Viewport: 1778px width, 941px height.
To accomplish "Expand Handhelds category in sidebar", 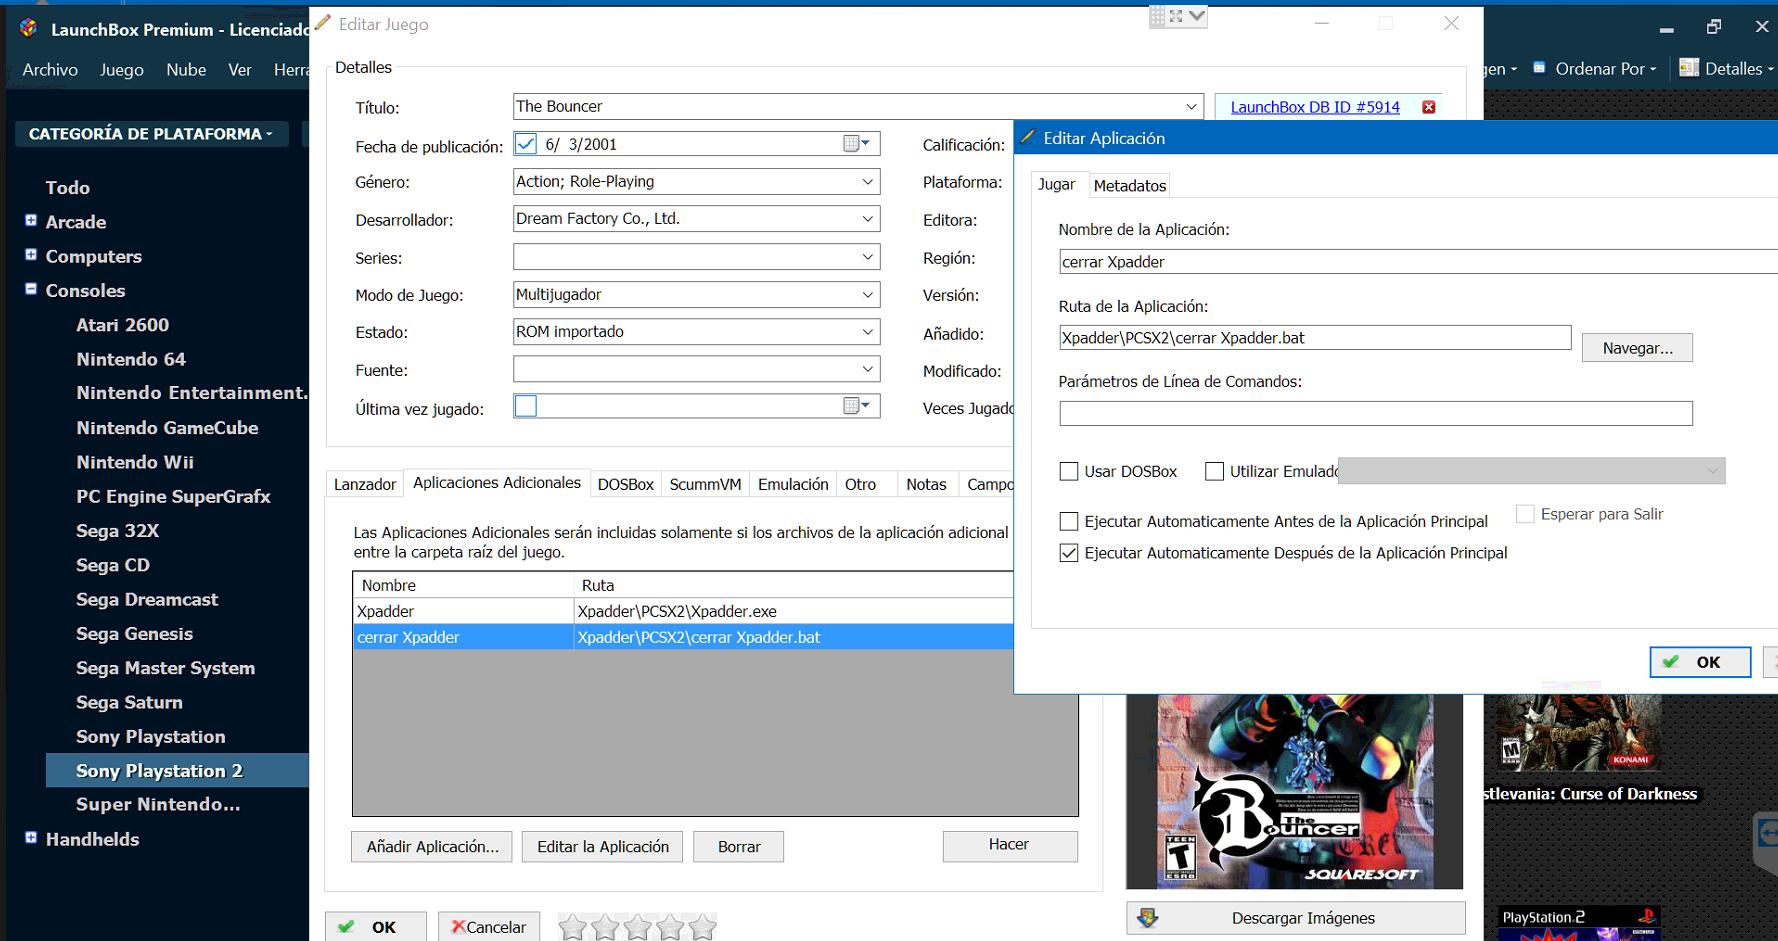I will [x=31, y=837].
